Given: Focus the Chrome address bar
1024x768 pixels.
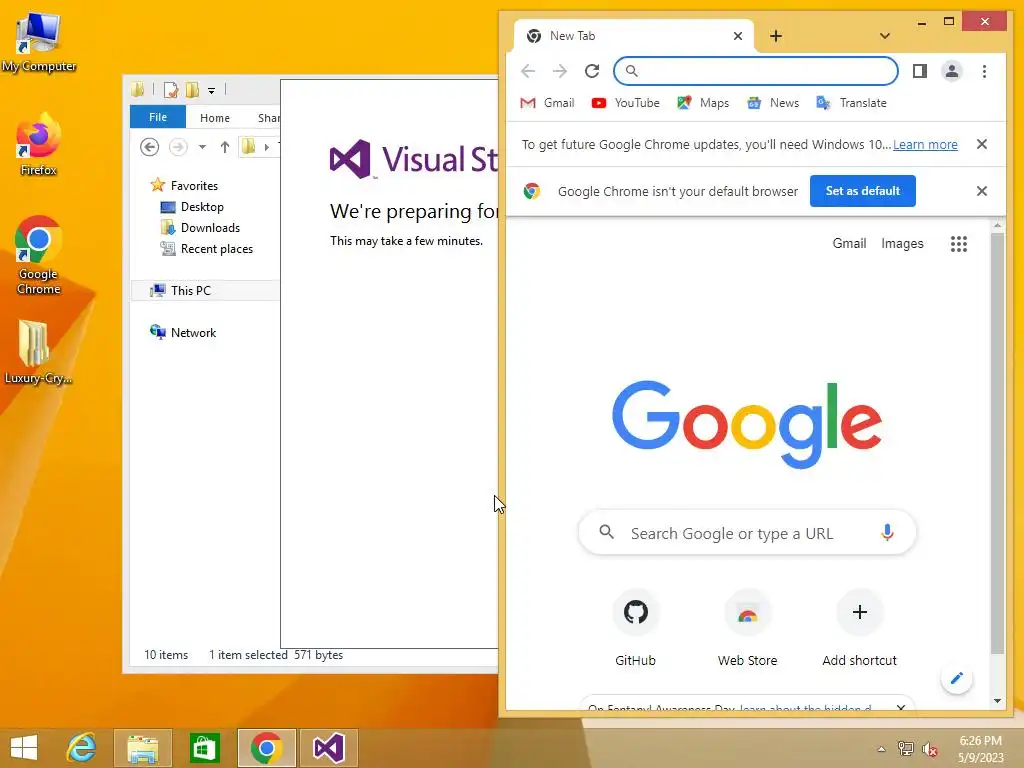Looking at the screenshot, I should pos(756,71).
